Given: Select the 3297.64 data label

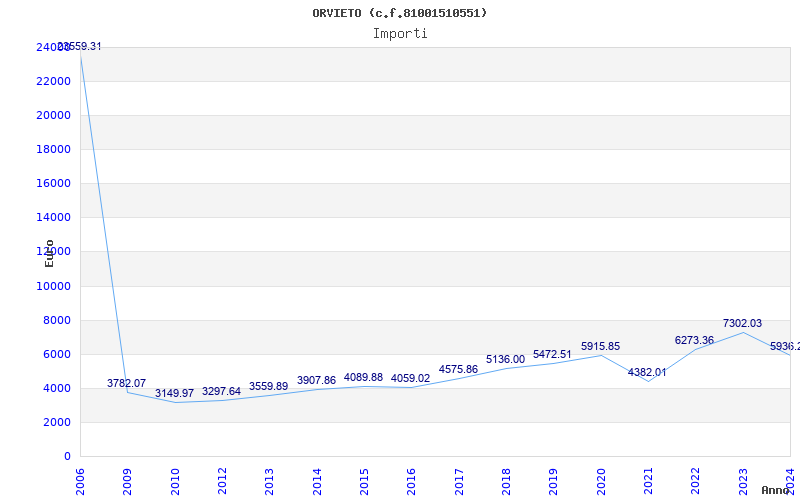Looking at the screenshot, I should click(221, 391).
